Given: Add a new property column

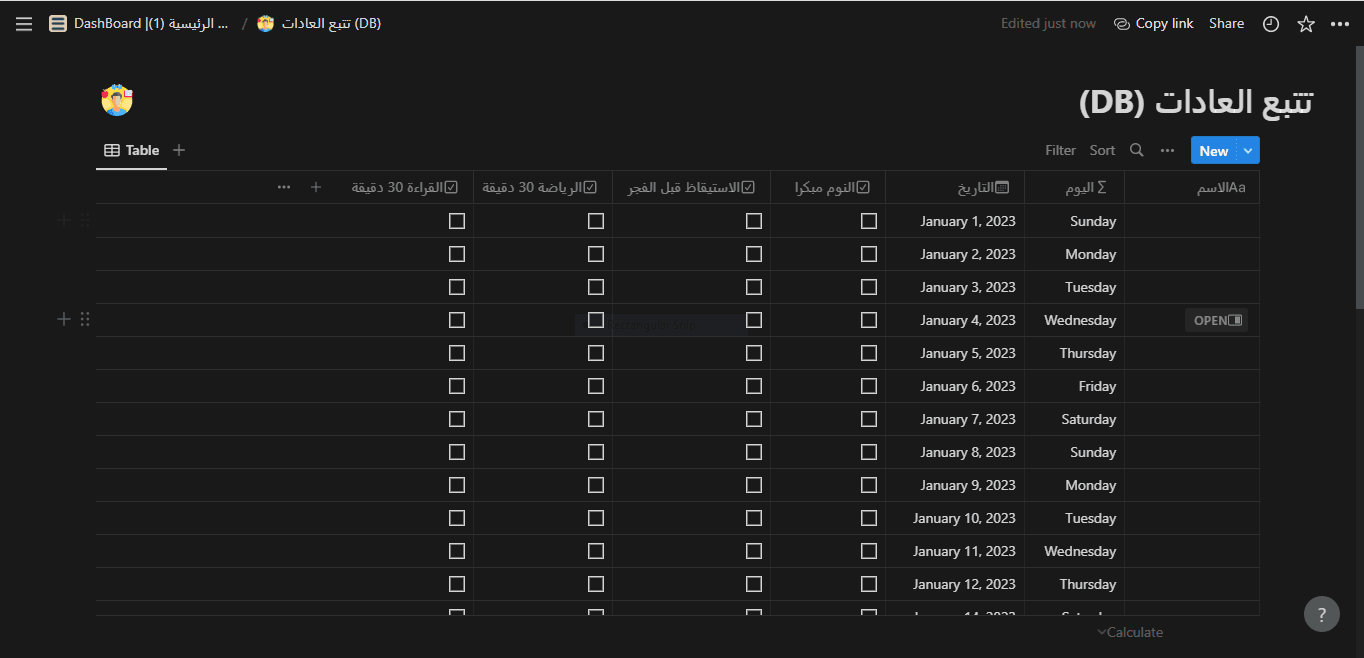Looking at the screenshot, I should 316,187.
